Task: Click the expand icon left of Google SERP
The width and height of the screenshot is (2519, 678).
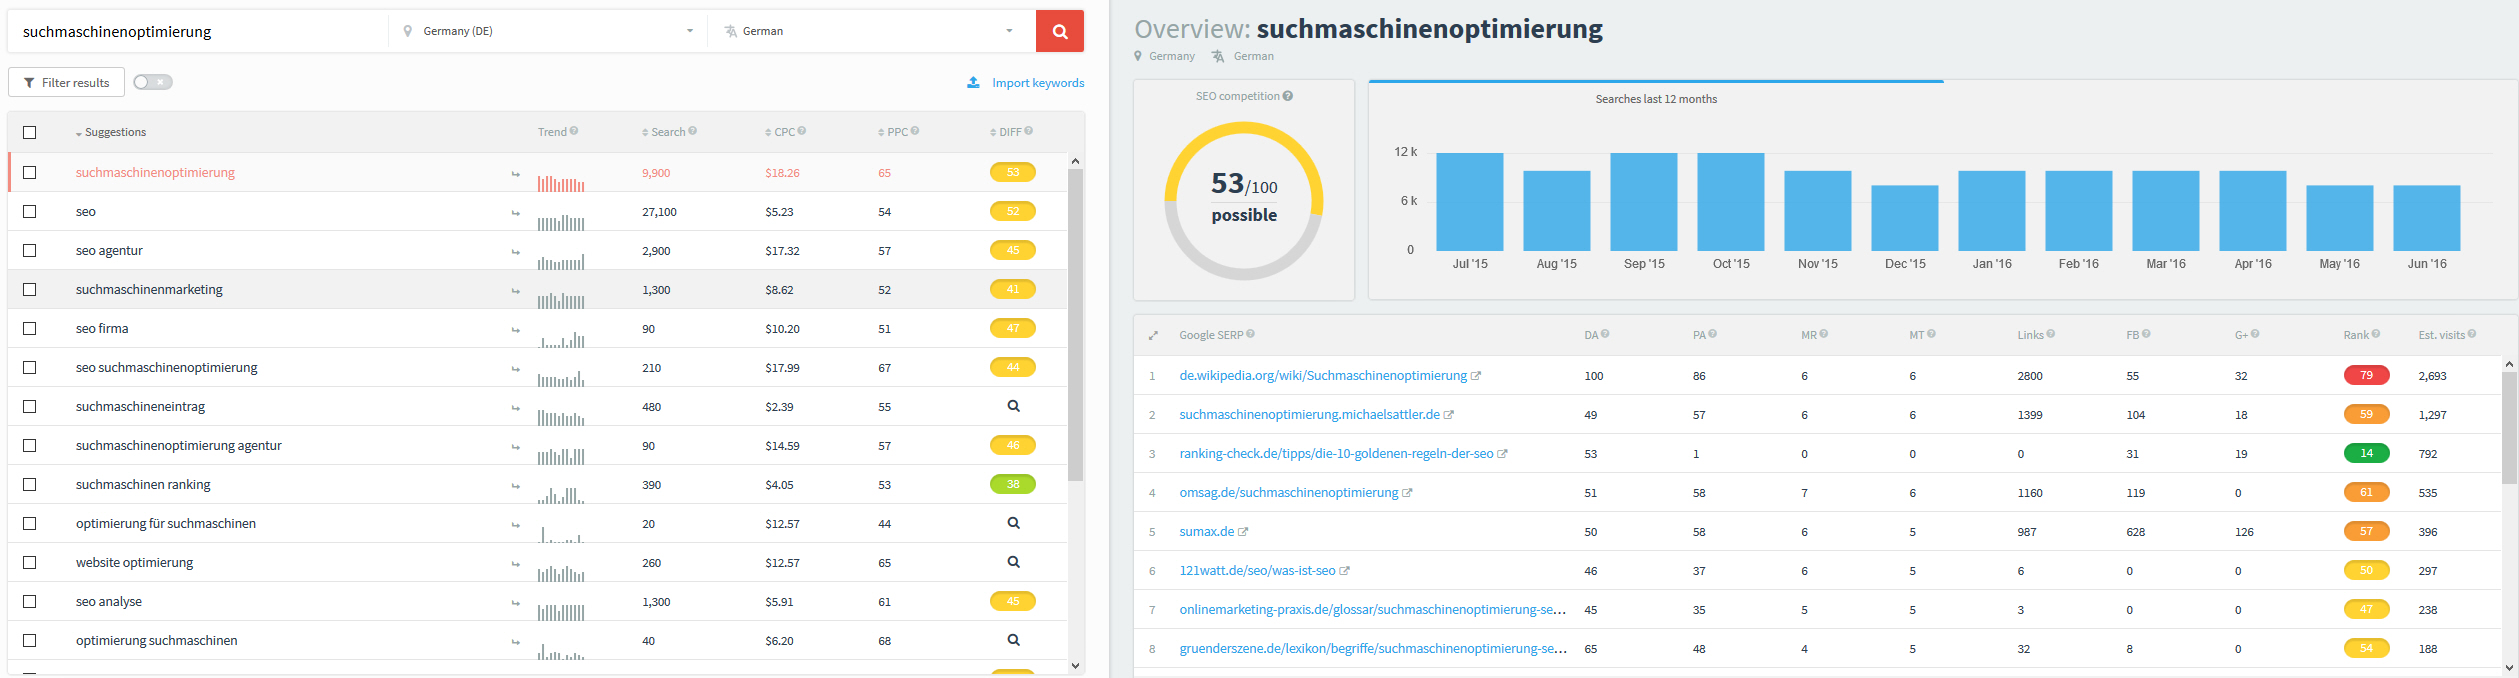Action: [x=1153, y=336]
